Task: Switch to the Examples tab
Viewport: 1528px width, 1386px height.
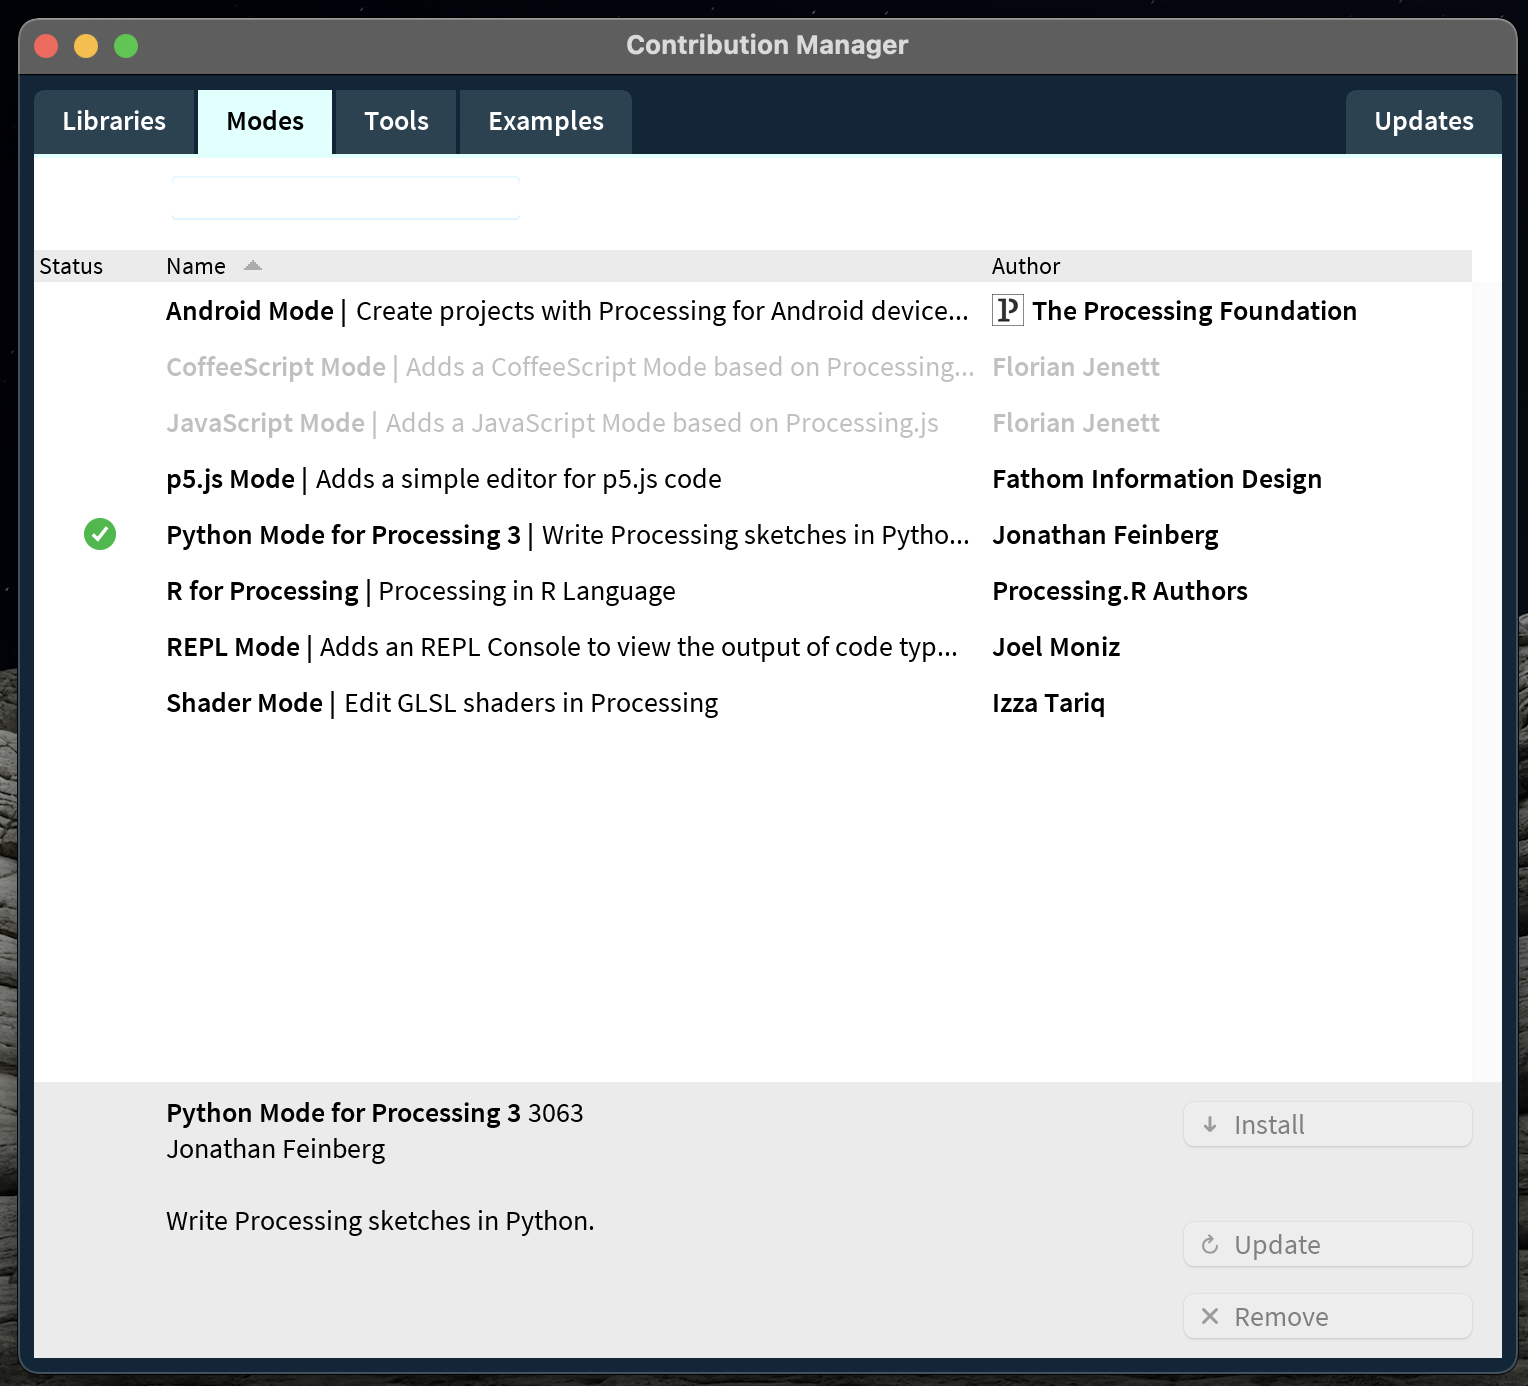Action: point(545,122)
